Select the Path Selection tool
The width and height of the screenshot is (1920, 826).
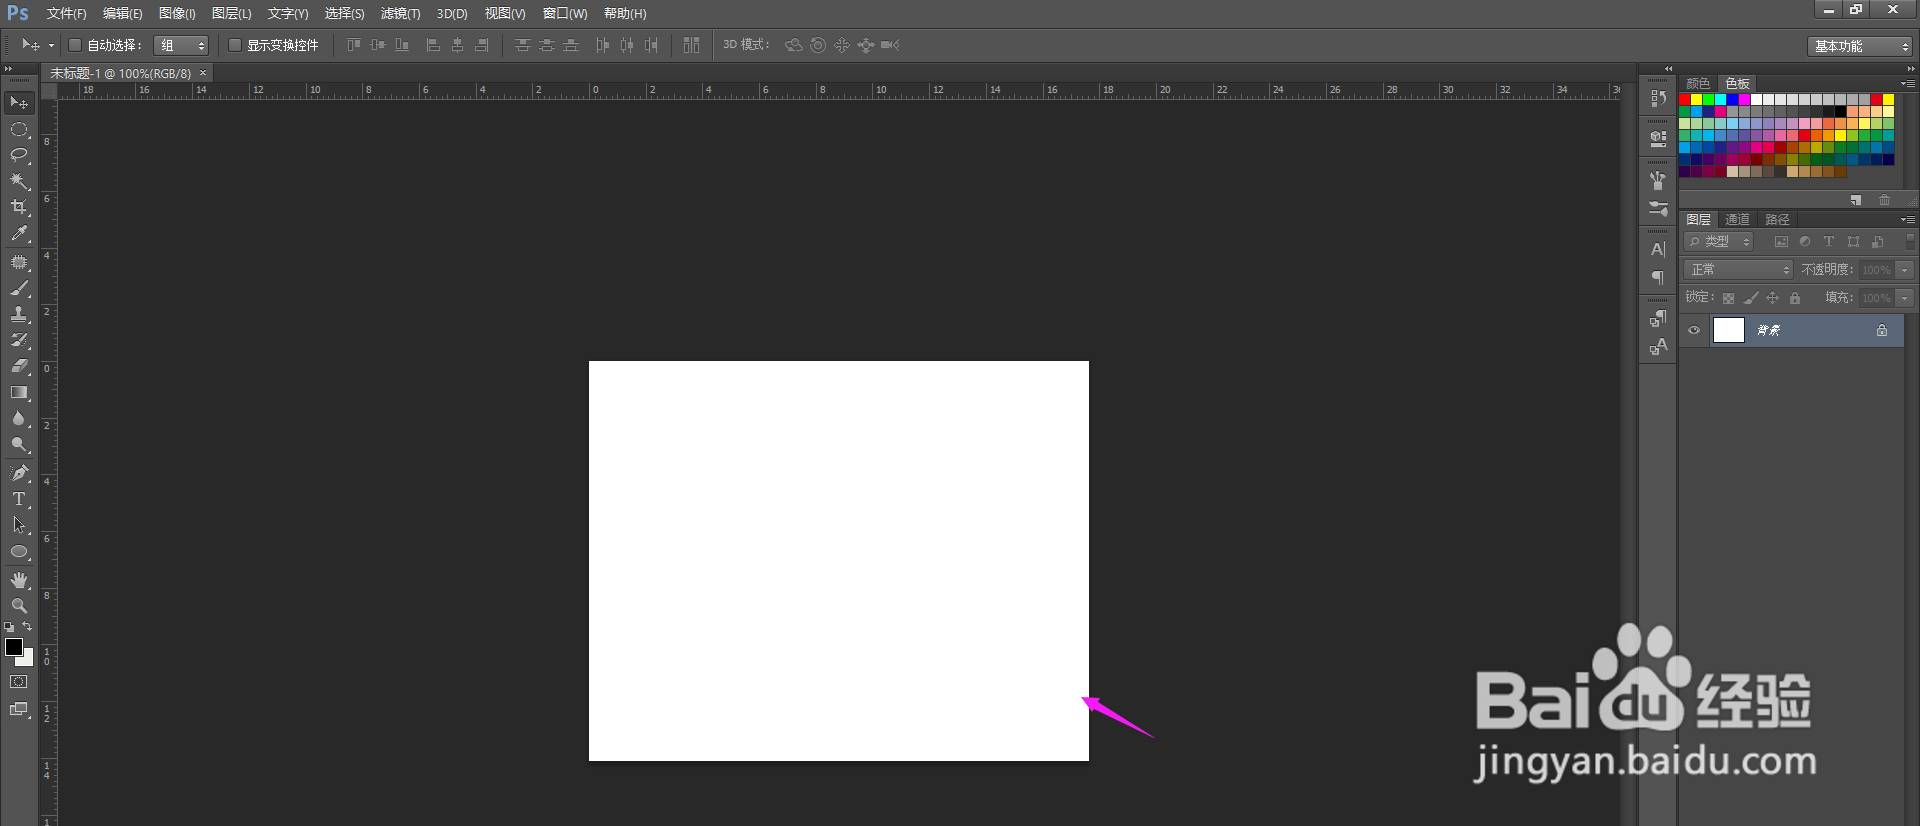19,525
